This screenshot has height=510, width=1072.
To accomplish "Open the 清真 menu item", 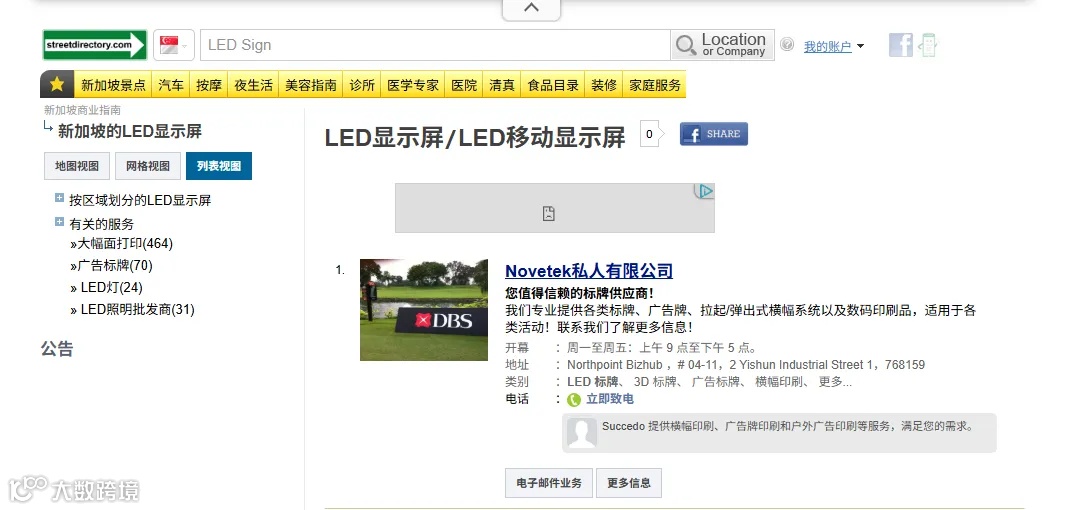I will 502,85.
